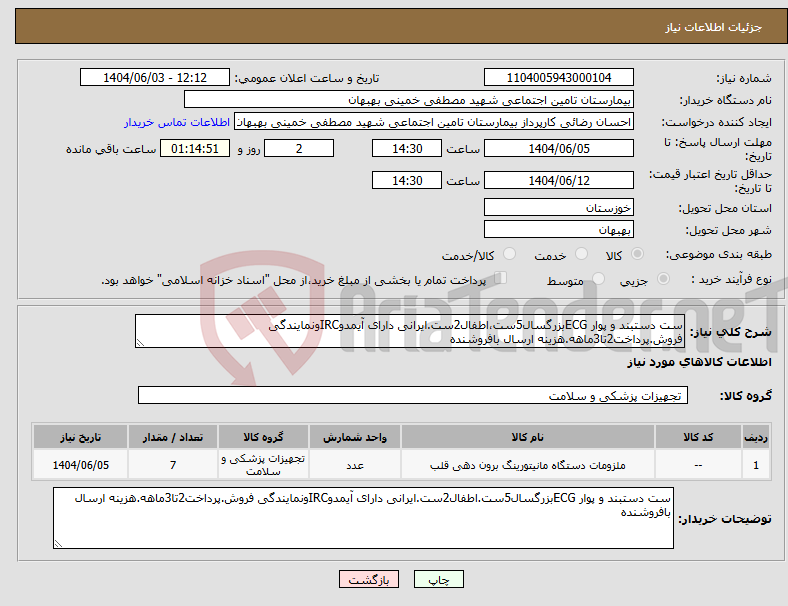Click the گروه کالا field تجهیزات پزشکی و سلامت

(413, 395)
